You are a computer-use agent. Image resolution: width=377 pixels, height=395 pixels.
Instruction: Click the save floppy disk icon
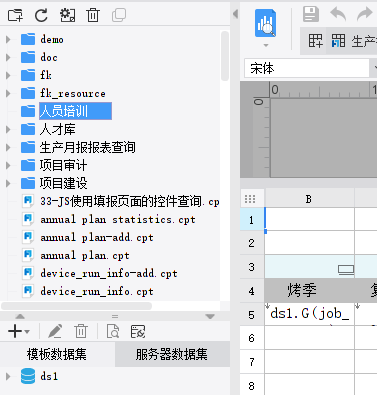tap(311, 14)
